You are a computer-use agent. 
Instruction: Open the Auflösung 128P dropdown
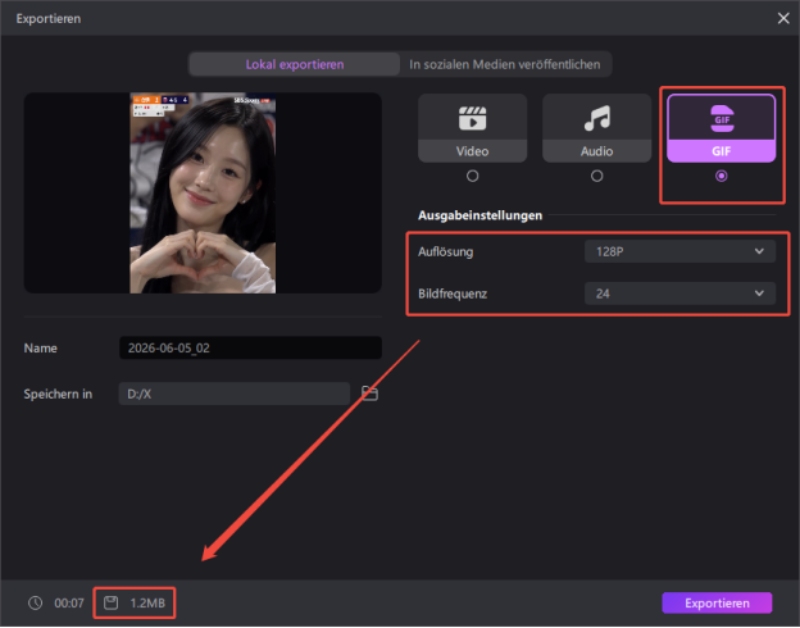tap(680, 252)
